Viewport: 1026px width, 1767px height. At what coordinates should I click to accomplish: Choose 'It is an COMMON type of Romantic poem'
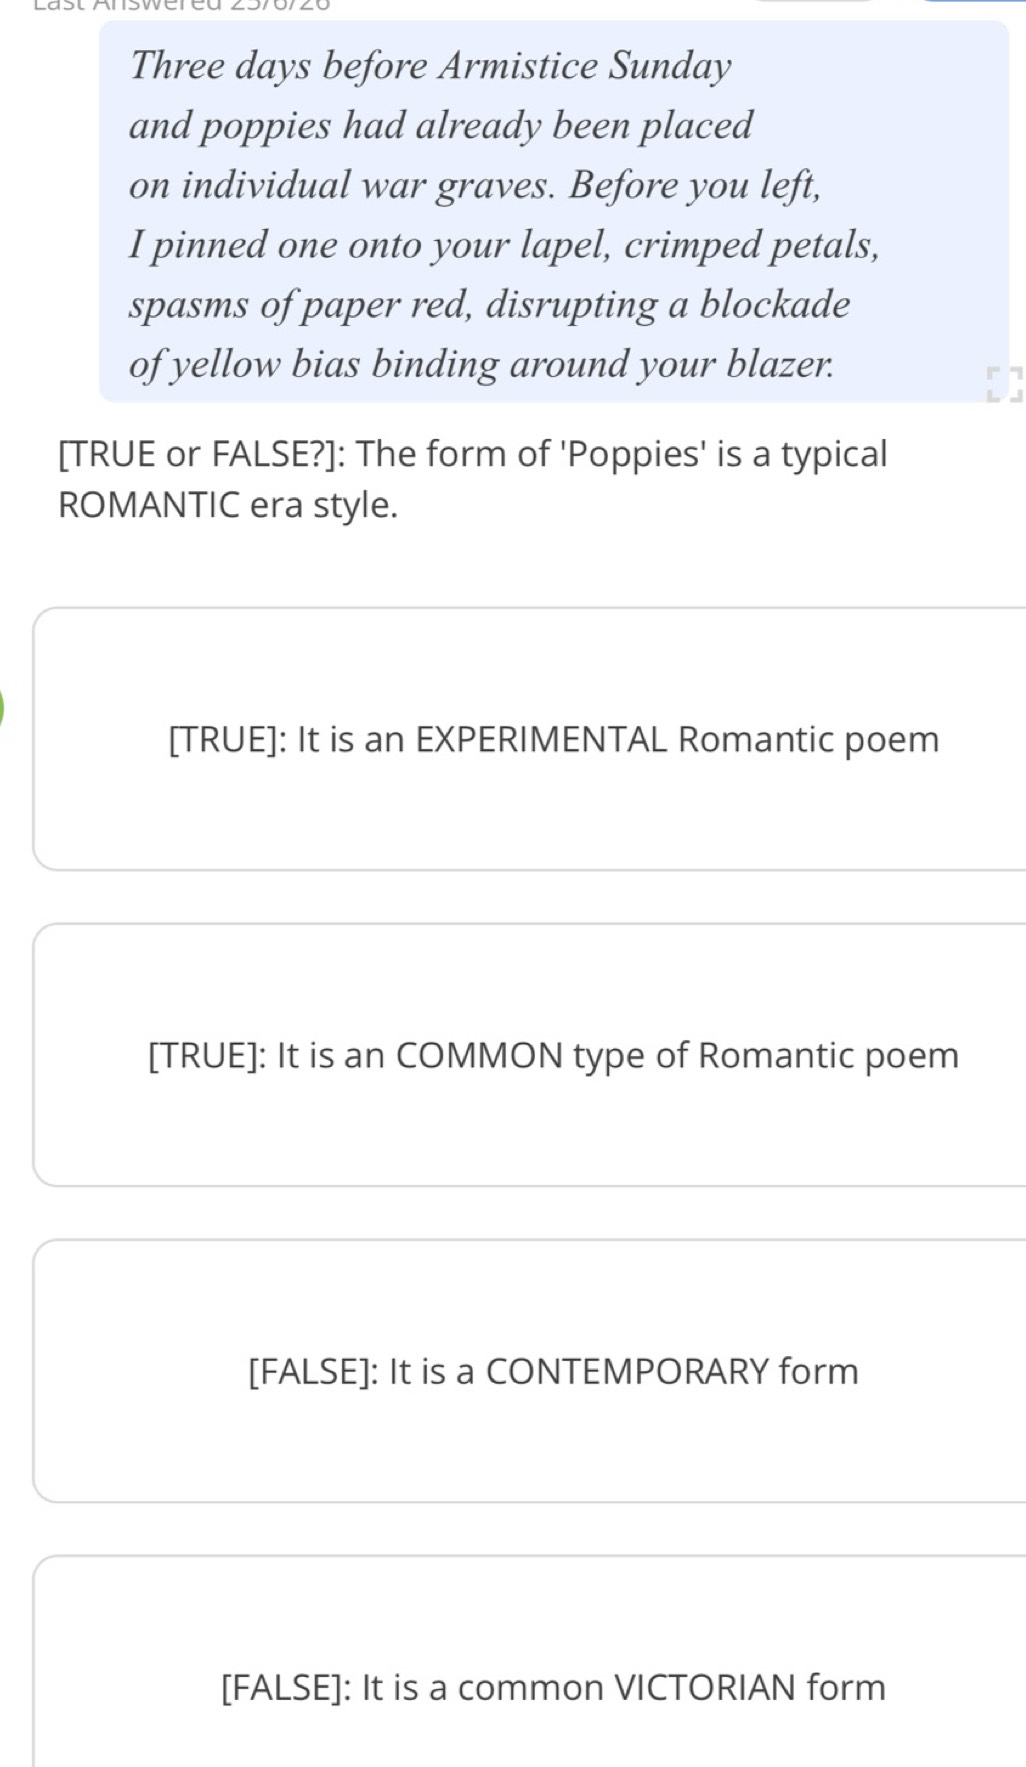pyautogui.click(x=530, y=1055)
